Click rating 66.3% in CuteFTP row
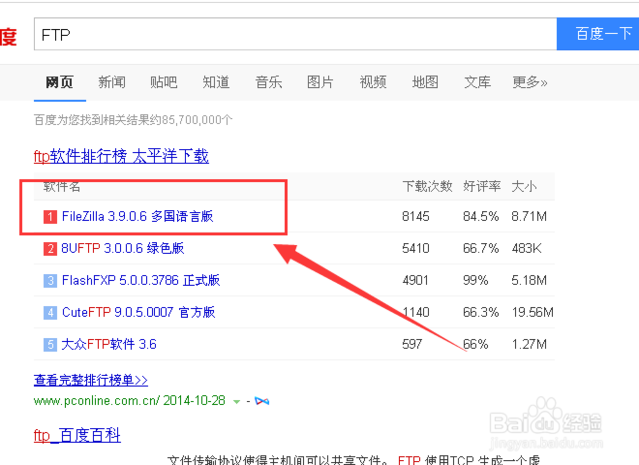This screenshot has height=465, width=639. point(481,312)
